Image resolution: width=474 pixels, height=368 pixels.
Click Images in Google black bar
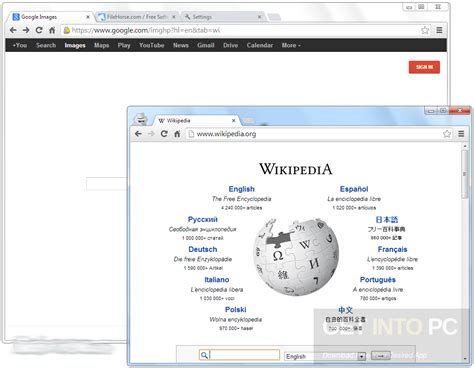click(x=75, y=45)
